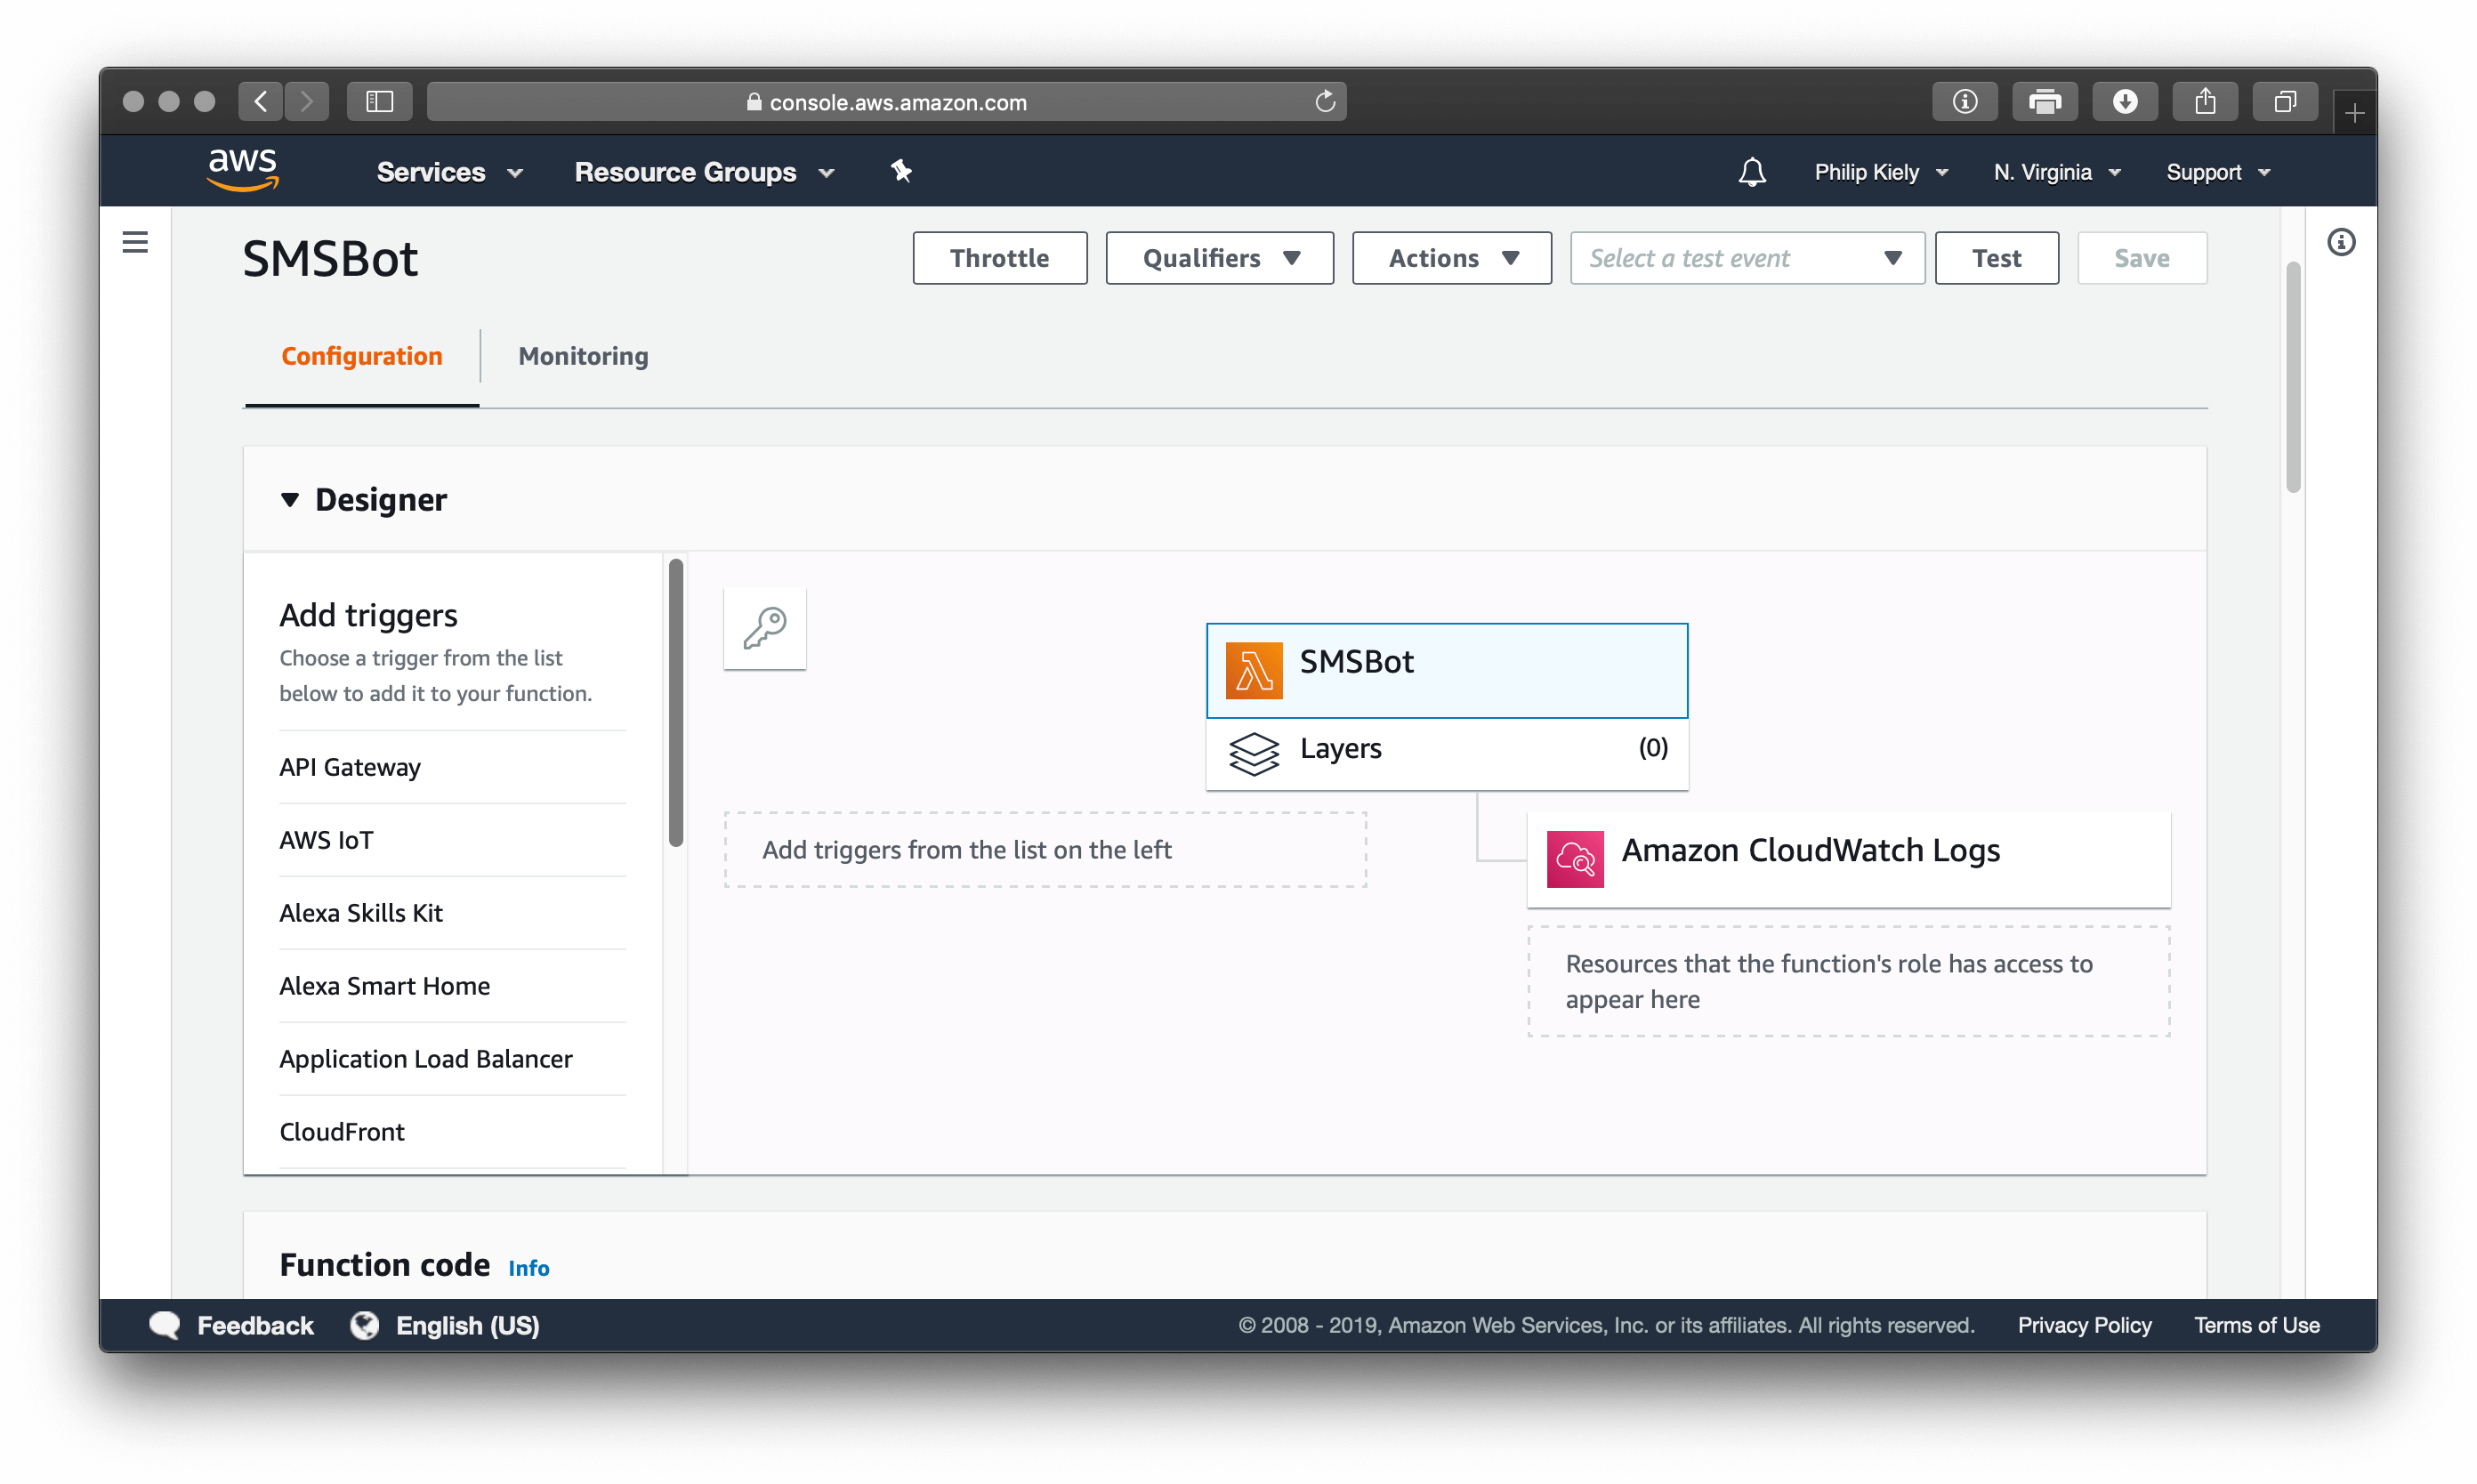The image size is (2477, 1484).
Task: Open the Qualifiers dropdown
Action: pyautogui.click(x=1219, y=258)
